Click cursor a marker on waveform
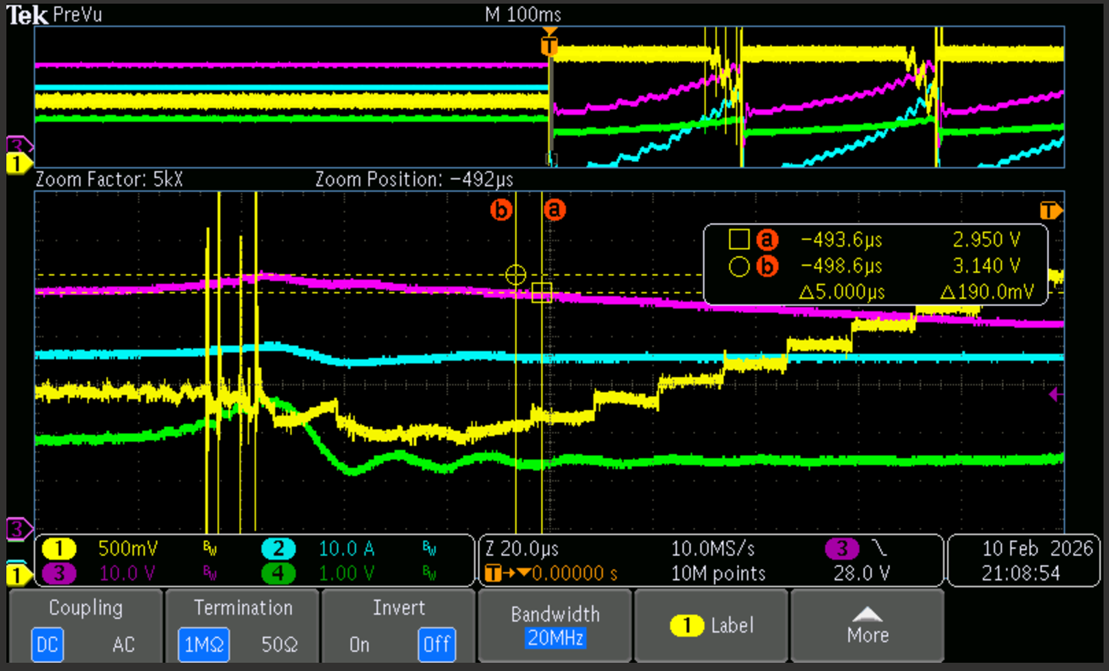 (x=554, y=209)
